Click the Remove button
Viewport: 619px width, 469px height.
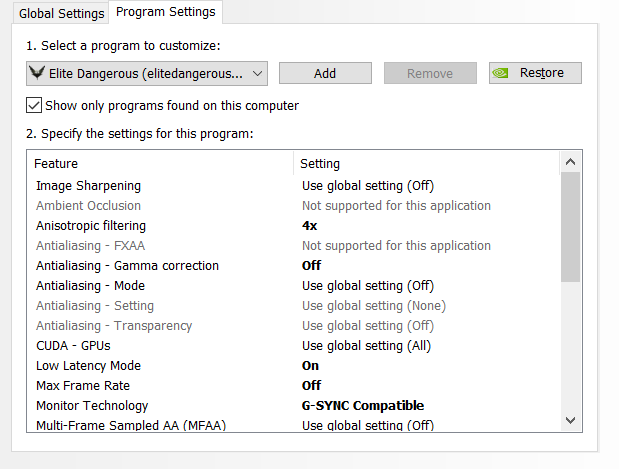tap(430, 73)
